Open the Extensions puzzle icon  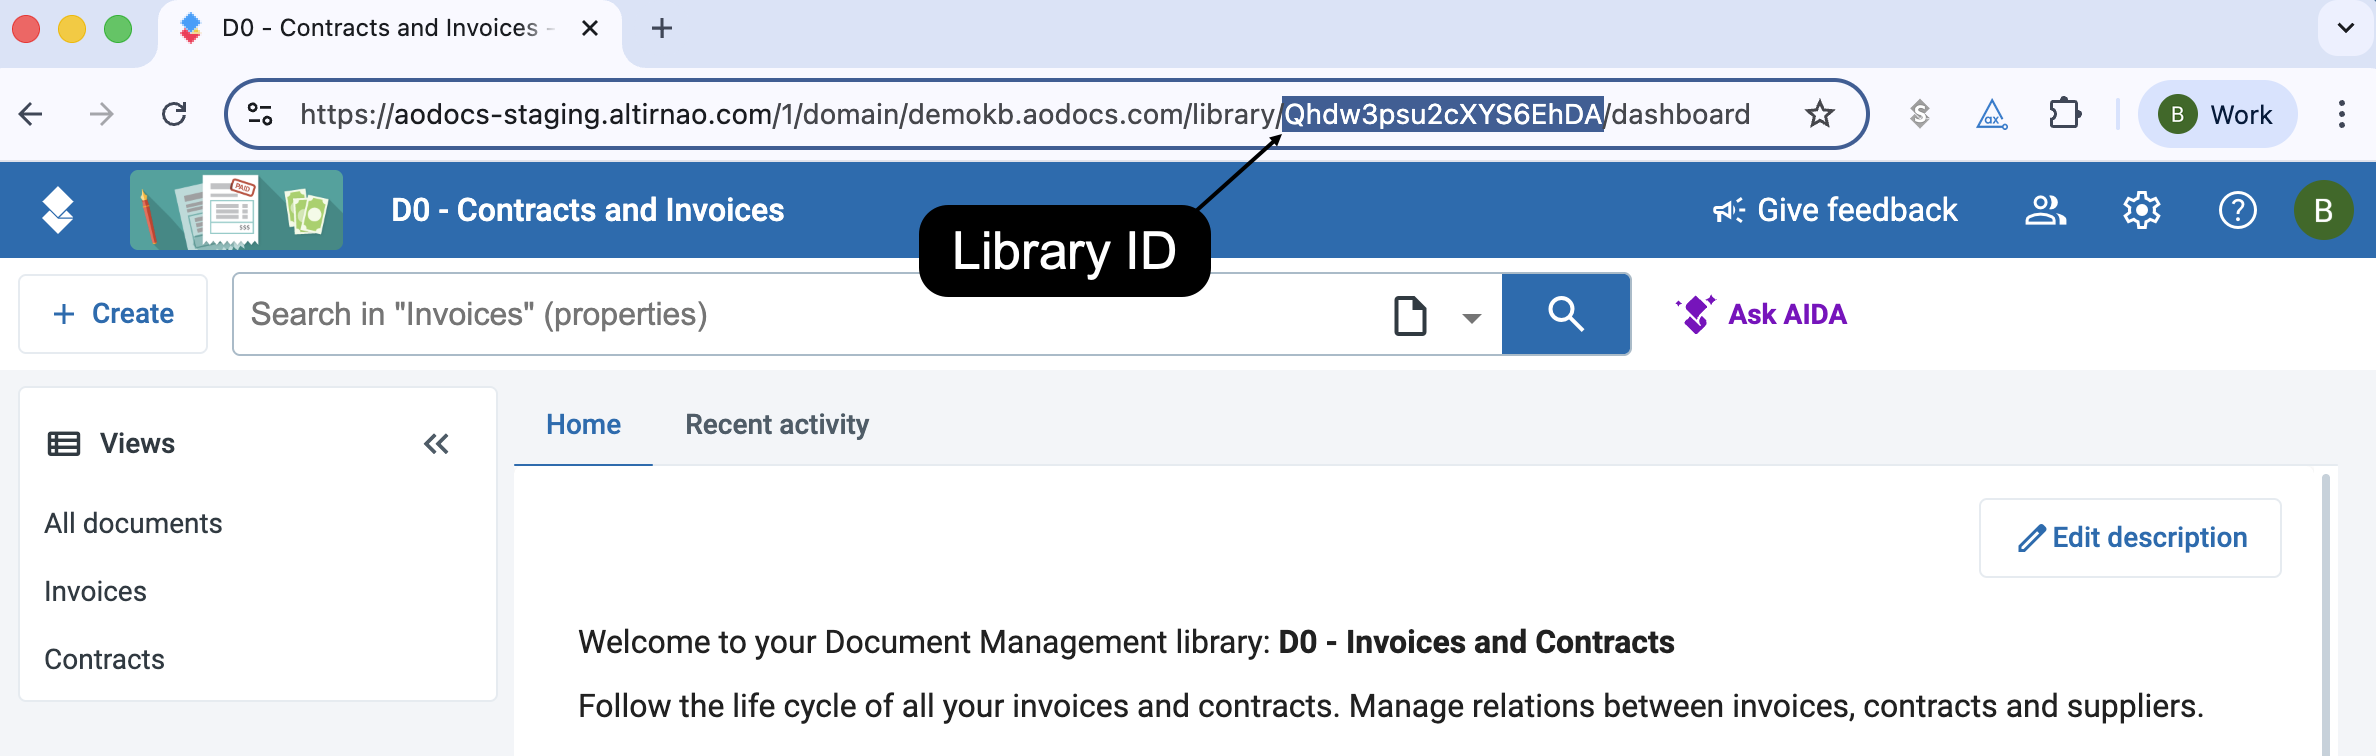2065,114
